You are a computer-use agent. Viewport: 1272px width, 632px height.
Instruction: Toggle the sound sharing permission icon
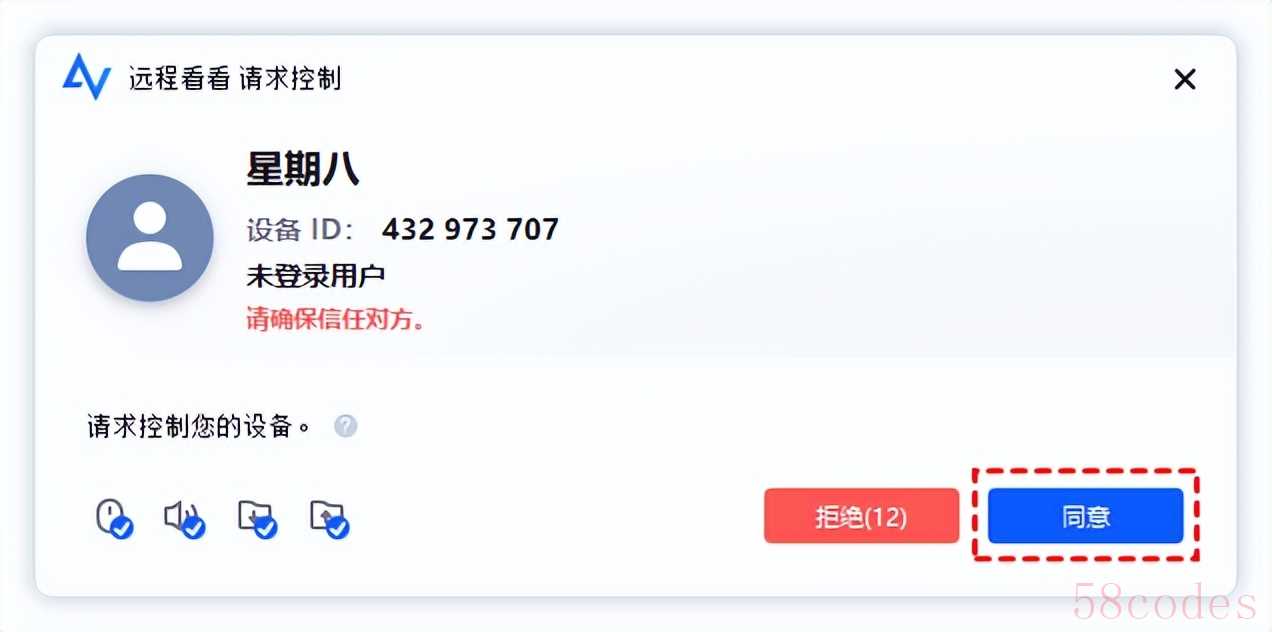184,518
